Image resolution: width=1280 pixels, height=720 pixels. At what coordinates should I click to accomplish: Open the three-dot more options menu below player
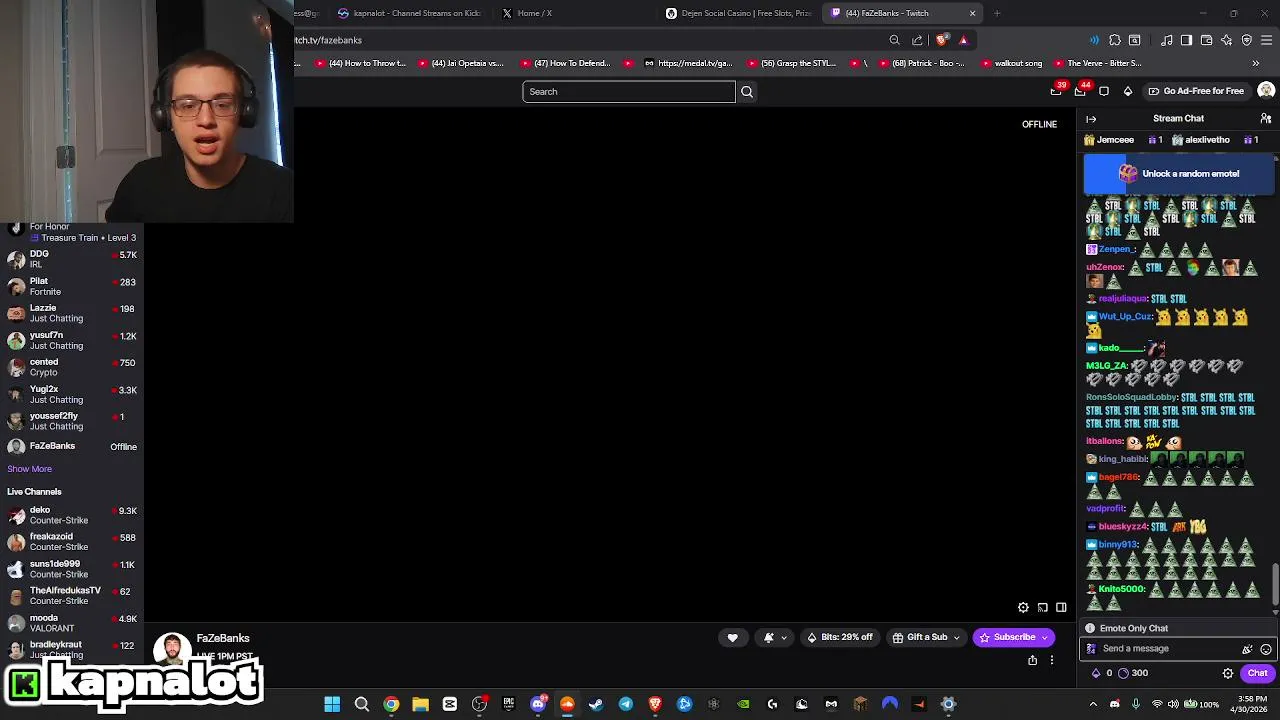[1051, 660]
